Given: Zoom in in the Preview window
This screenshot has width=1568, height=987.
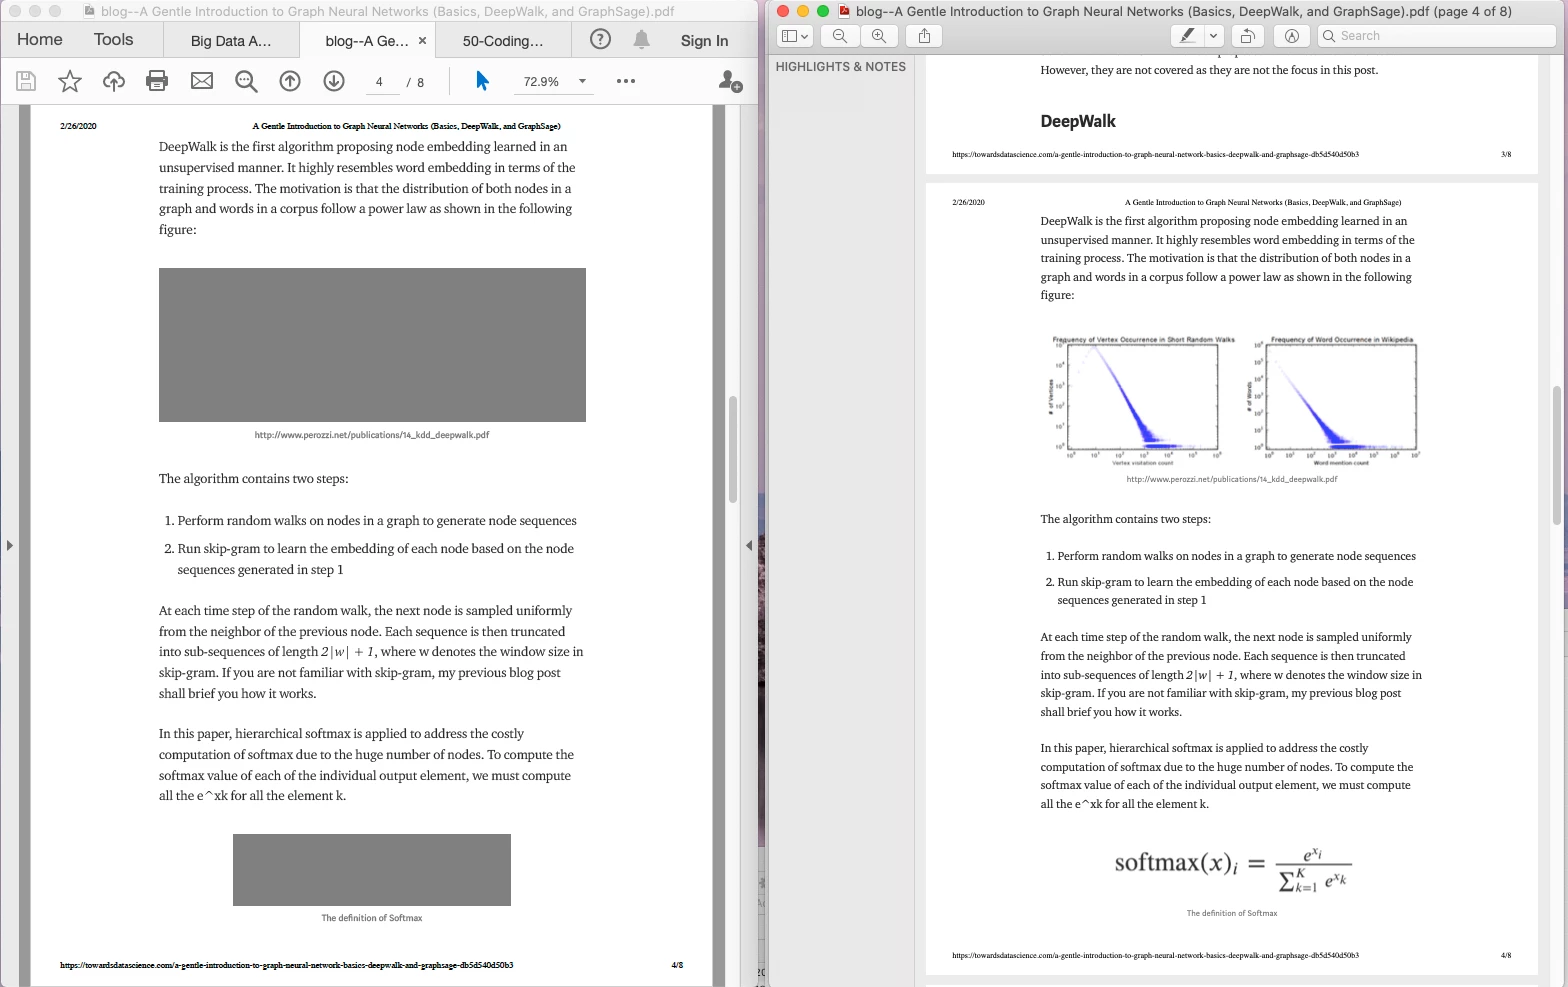Looking at the screenshot, I should coord(878,36).
